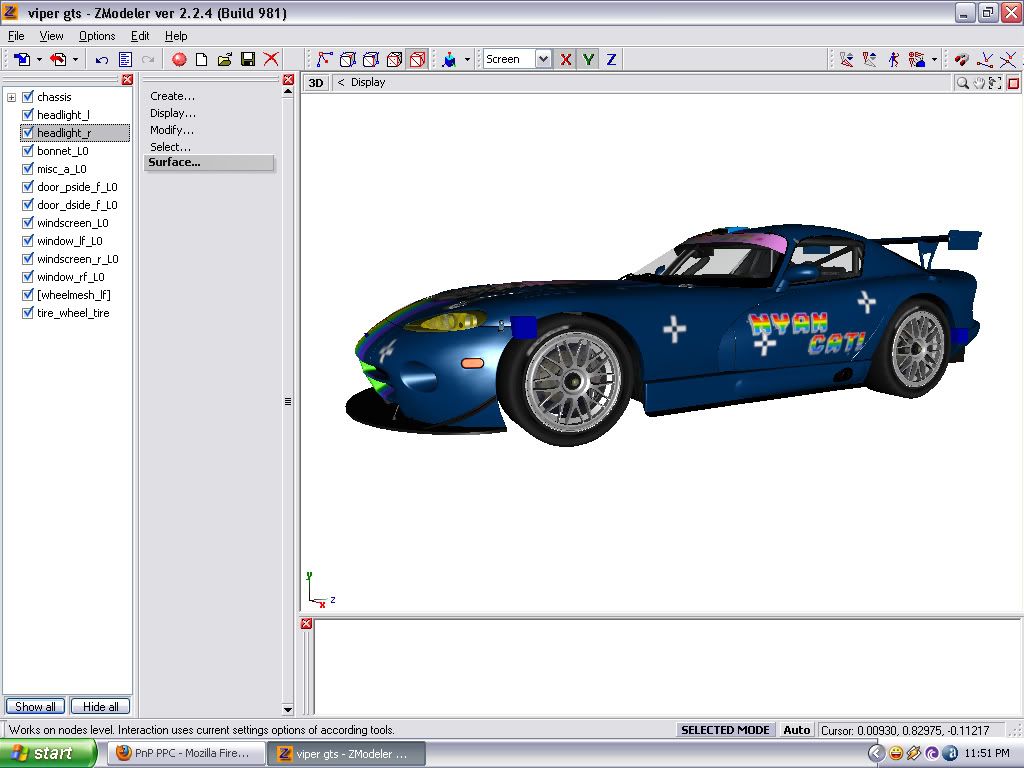
Task: Click the Save floppy disk icon
Action: coord(247,60)
